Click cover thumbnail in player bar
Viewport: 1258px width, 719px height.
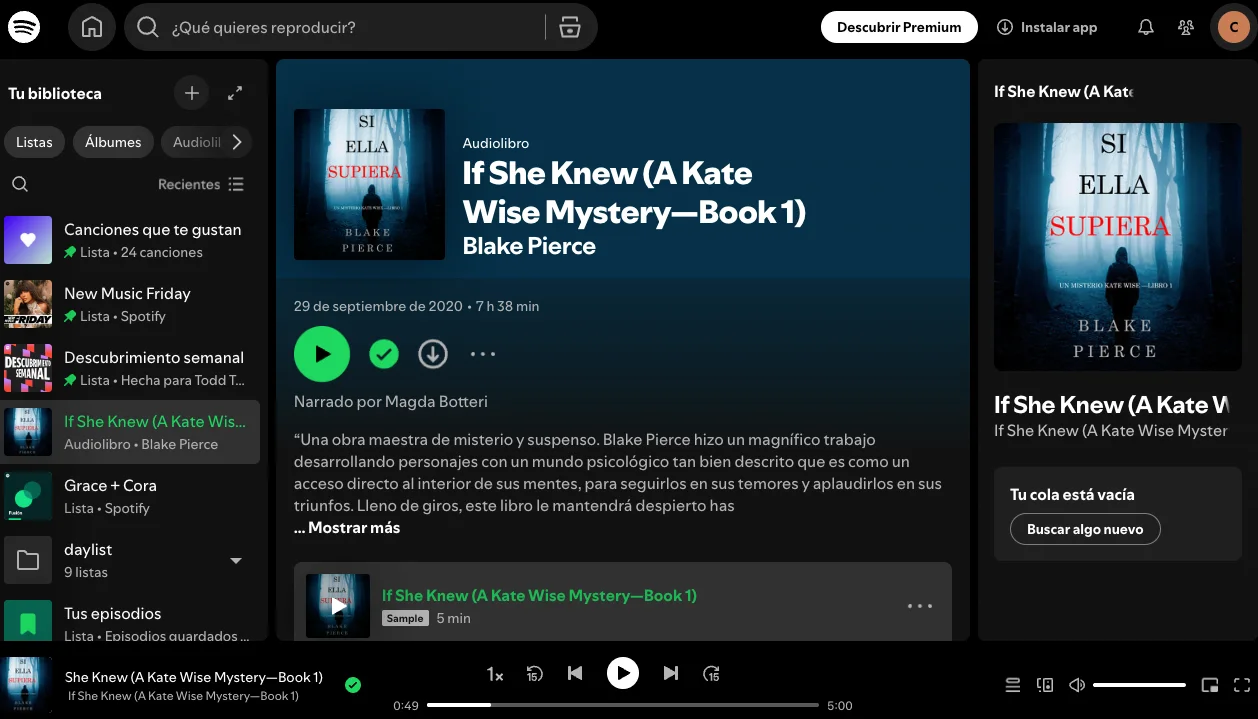point(28,685)
